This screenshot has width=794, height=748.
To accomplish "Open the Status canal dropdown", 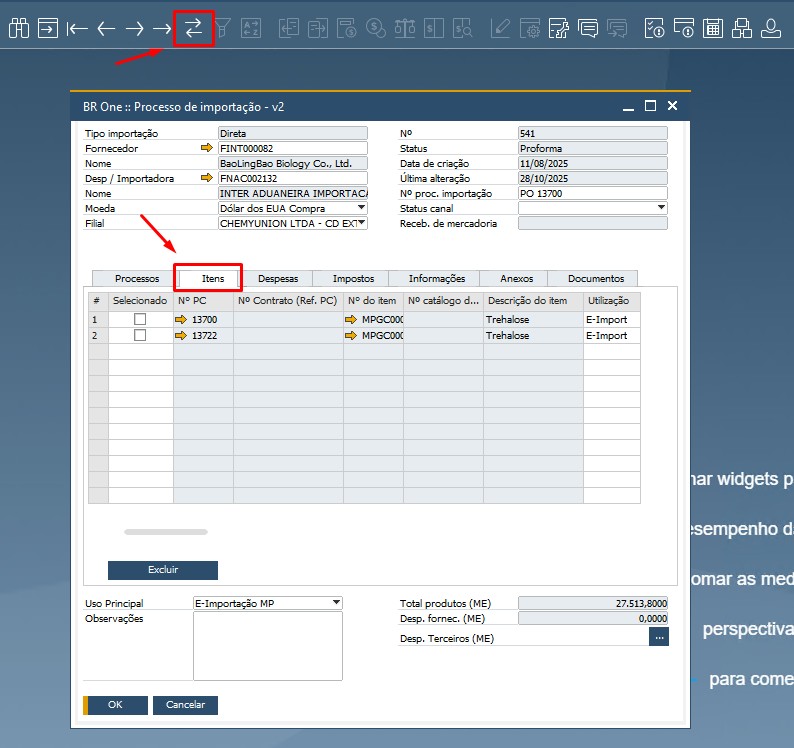I will point(661,208).
